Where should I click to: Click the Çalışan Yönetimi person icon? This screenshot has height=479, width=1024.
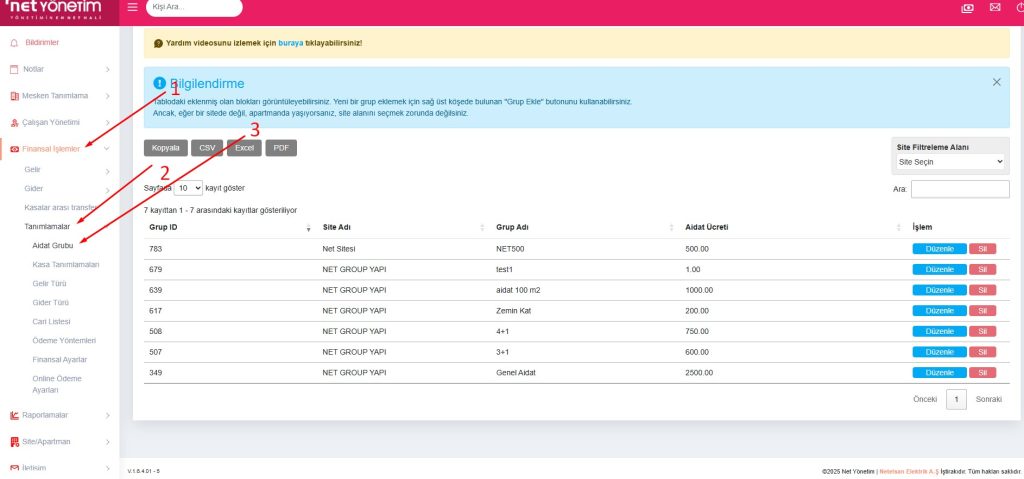(14, 122)
